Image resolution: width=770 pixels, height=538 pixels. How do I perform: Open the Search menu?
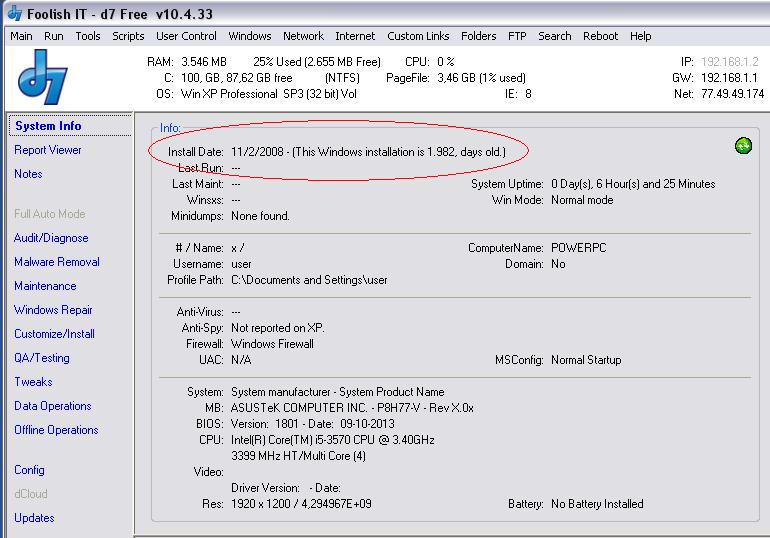[x=554, y=36]
